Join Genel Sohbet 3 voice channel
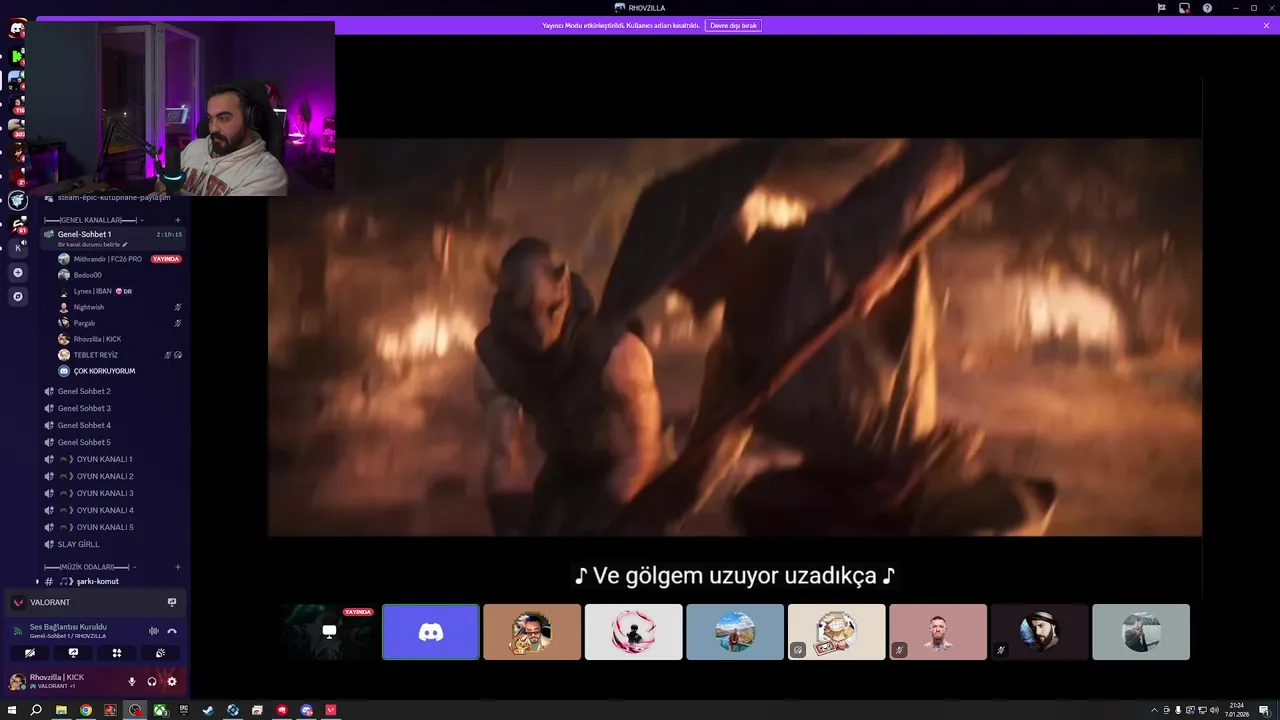 (84, 408)
